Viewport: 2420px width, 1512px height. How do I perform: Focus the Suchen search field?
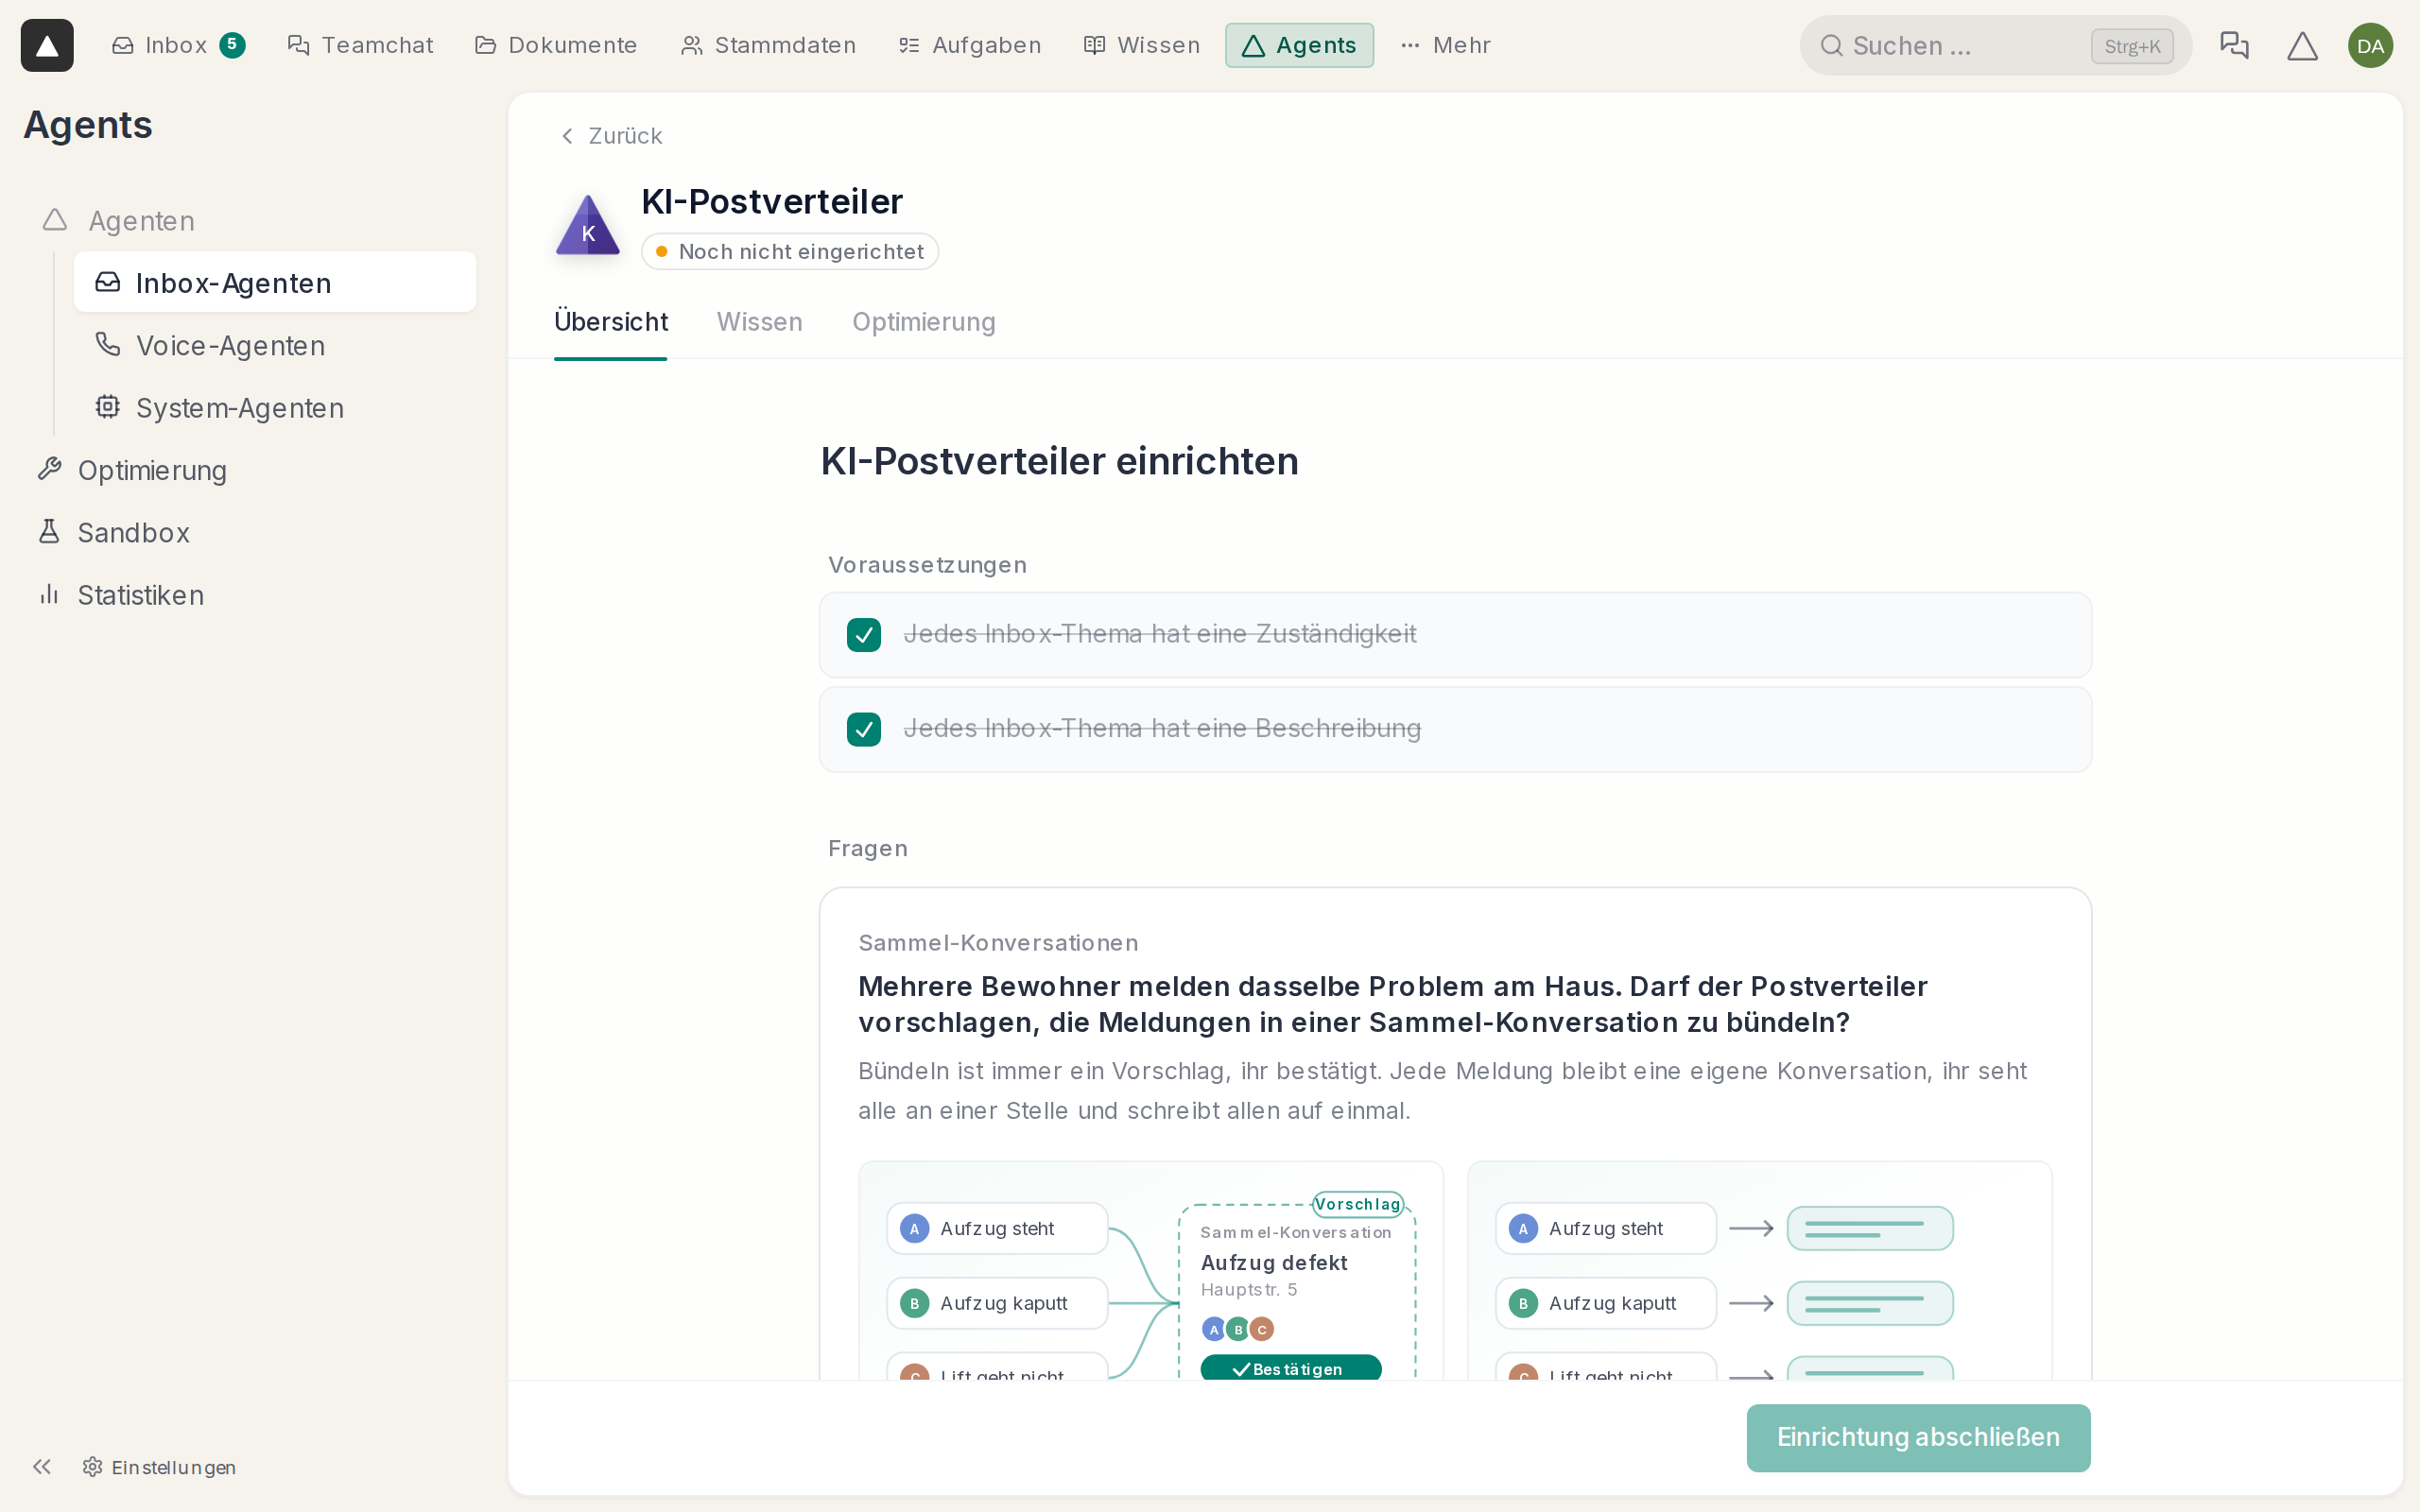click(1995, 45)
